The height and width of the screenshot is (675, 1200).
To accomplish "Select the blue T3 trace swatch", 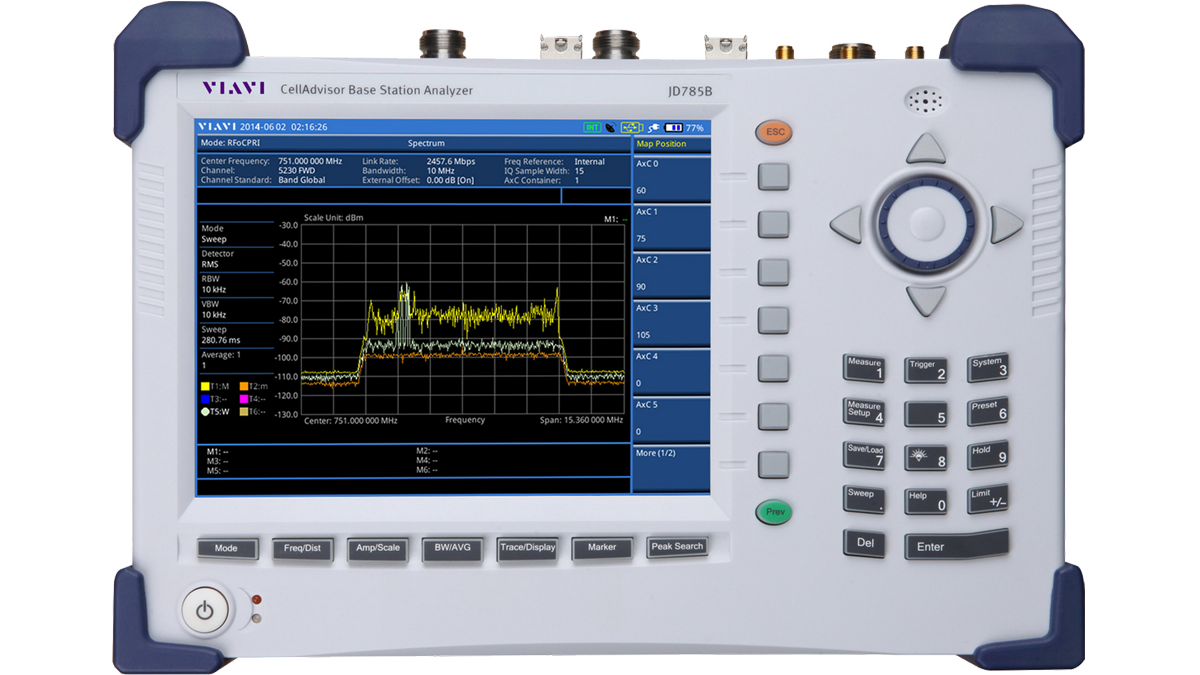I will pyautogui.click(x=206, y=398).
